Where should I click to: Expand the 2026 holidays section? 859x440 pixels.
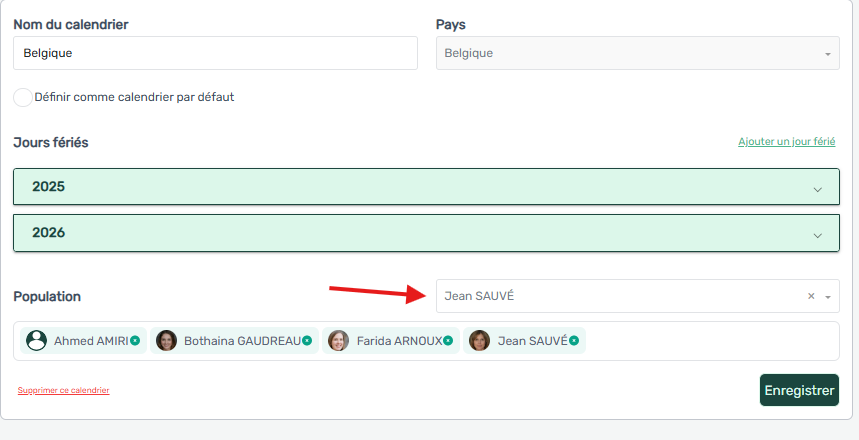click(x=817, y=234)
